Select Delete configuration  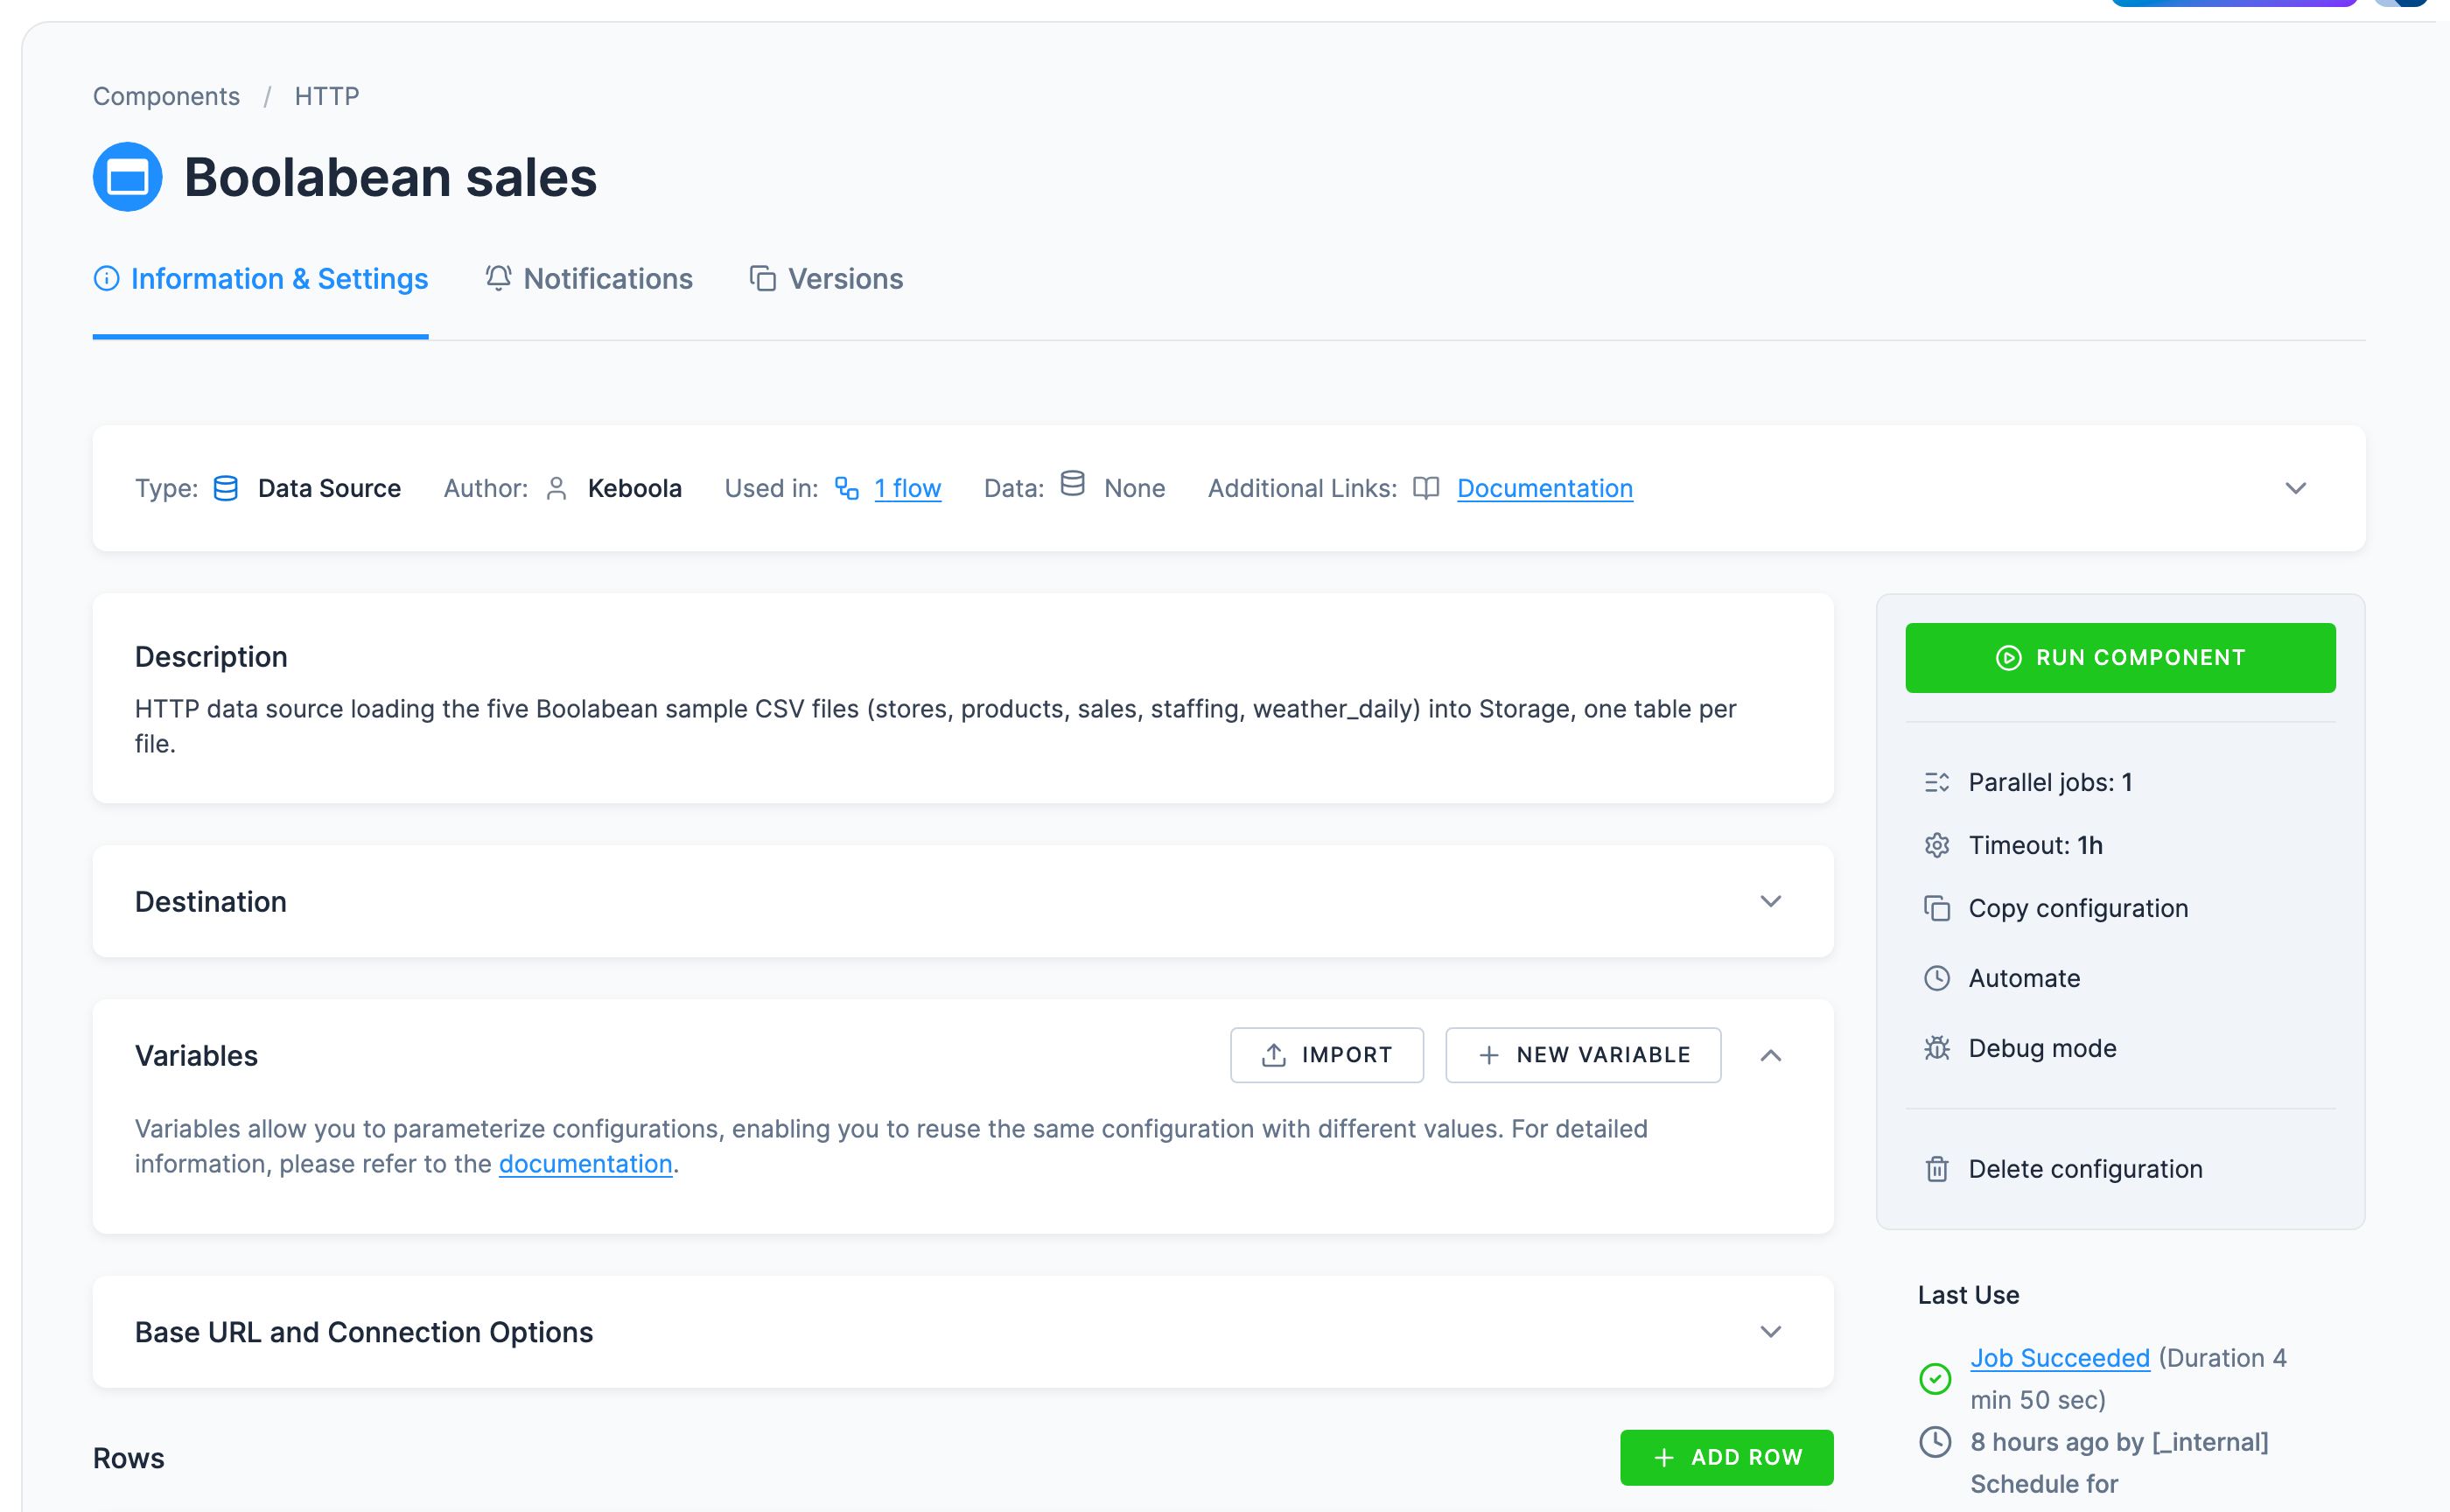(2085, 1169)
